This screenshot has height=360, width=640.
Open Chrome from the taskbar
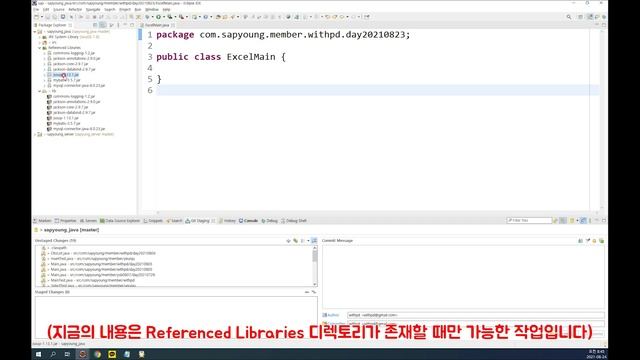pos(98,354)
